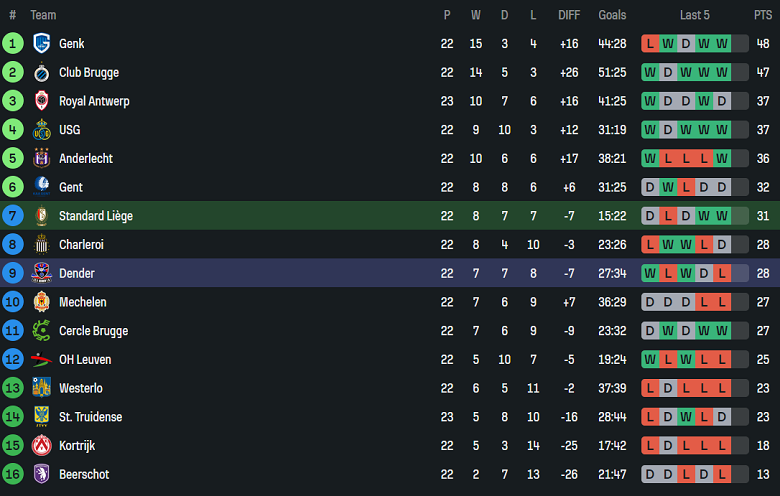
Task: Click Gent's red loss result badge
Action: point(686,187)
